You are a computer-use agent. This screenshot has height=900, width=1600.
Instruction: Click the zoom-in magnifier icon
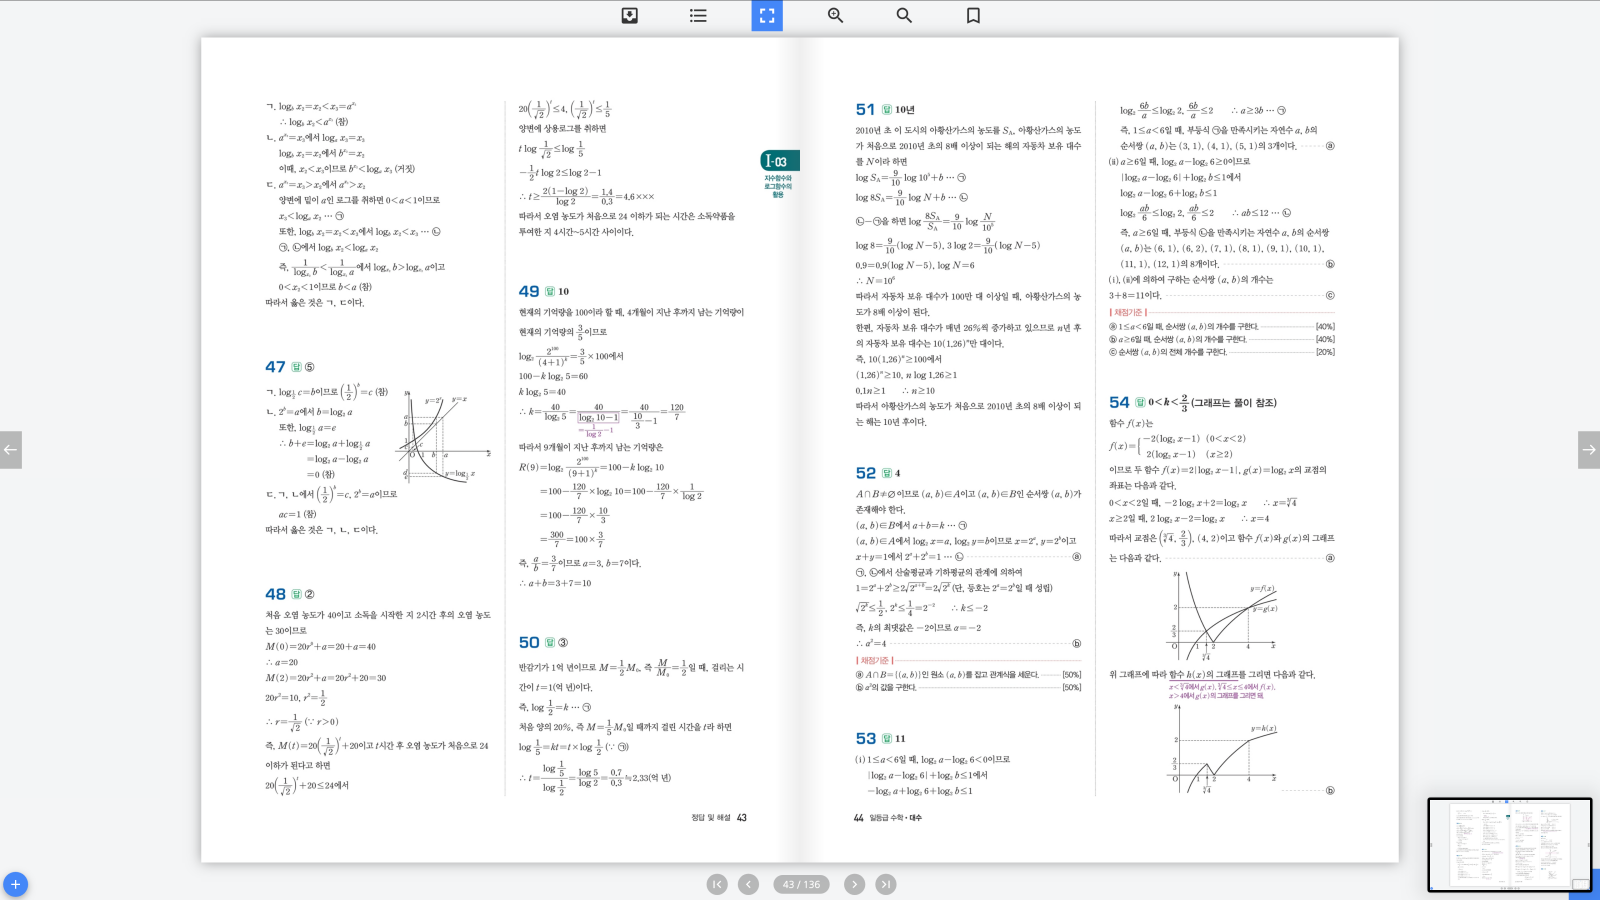pyautogui.click(x=835, y=15)
